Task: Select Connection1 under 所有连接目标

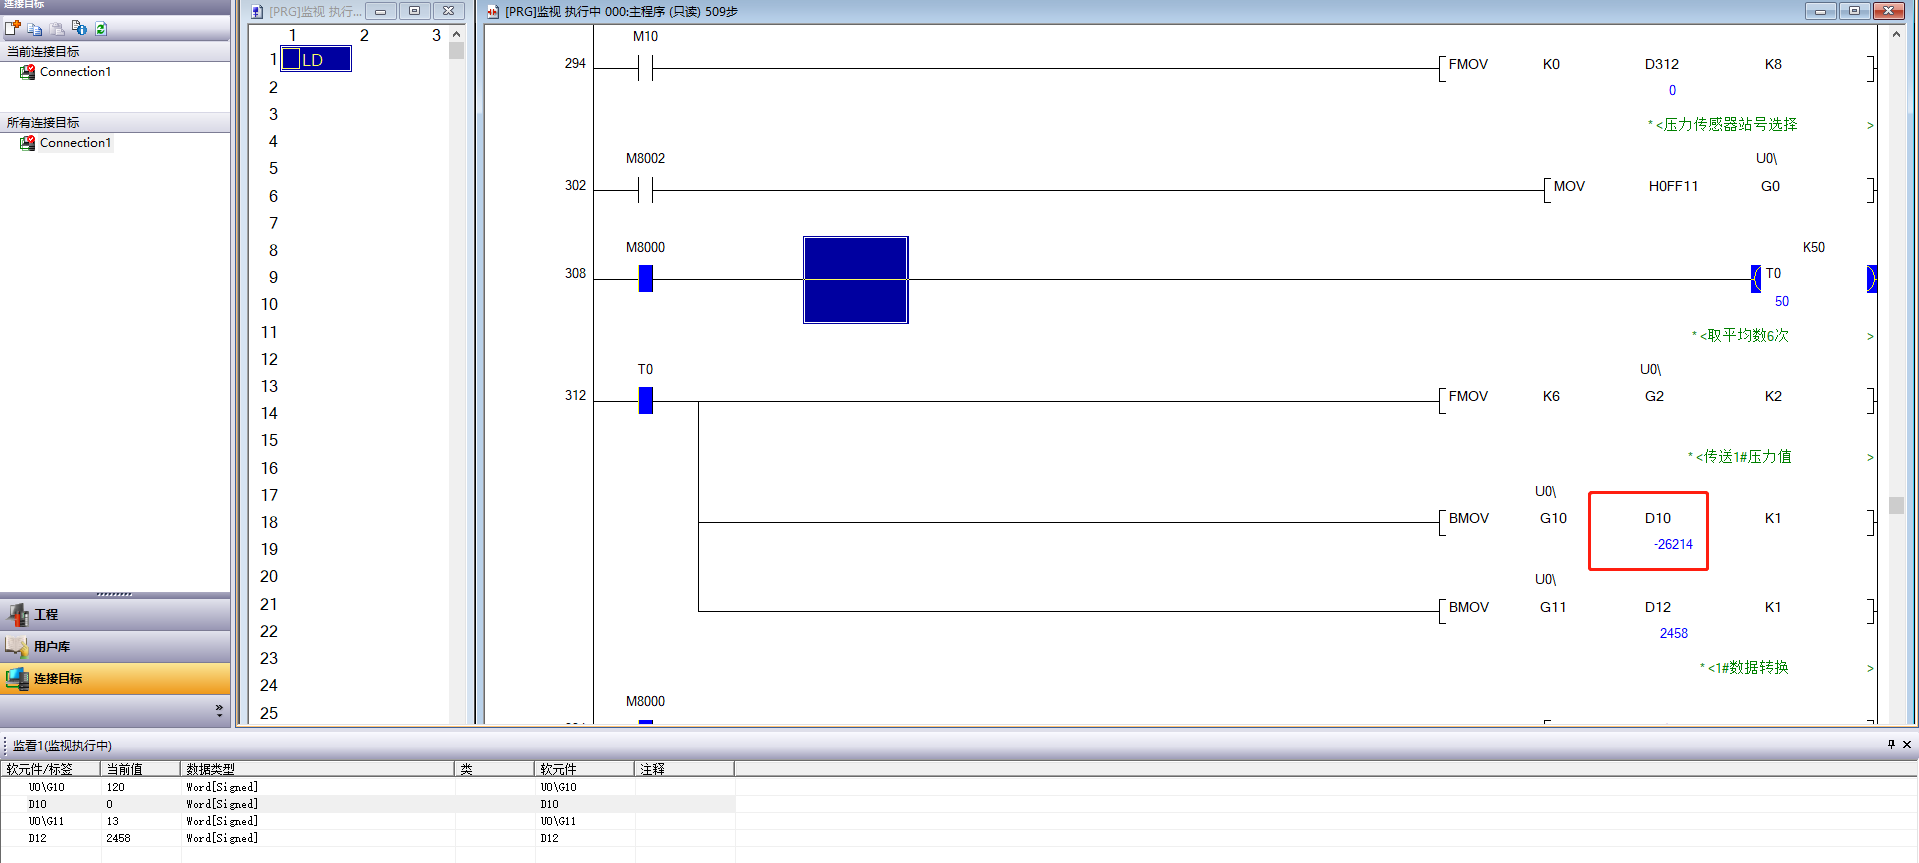Action: 75,143
